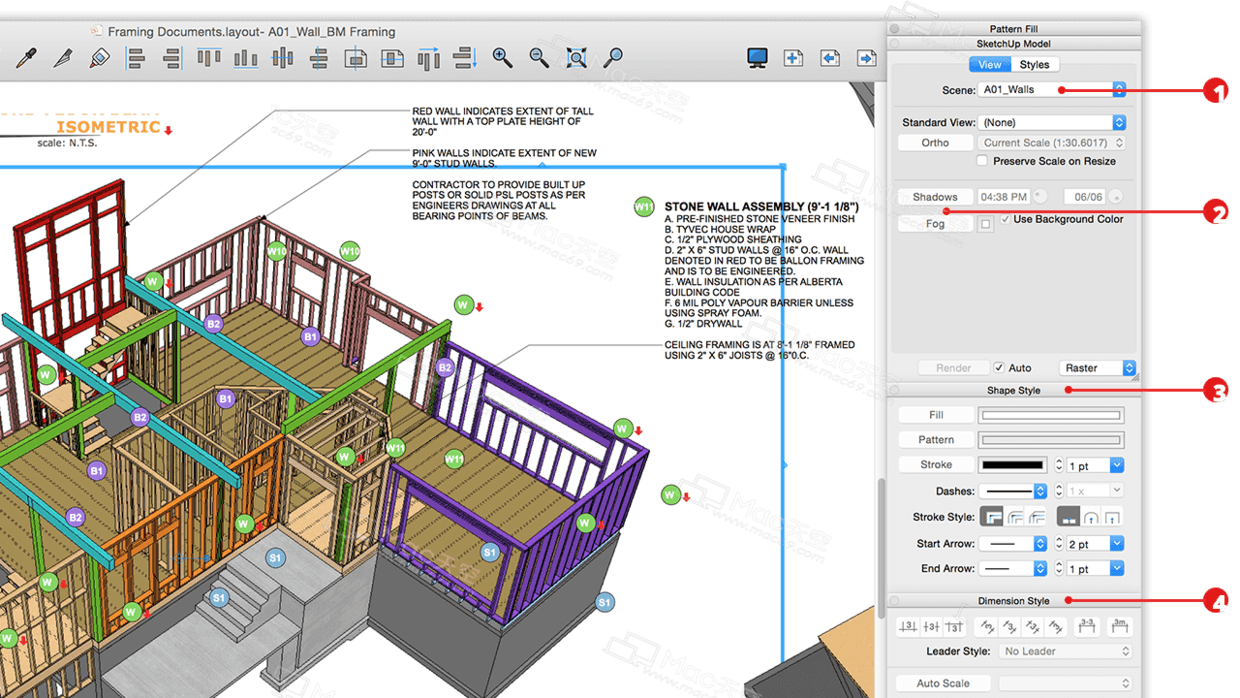The height and width of the screenshot is (698, 1240).
Task: Click the Zoom Out magnifier icon
Action: [x=539, y=58]
